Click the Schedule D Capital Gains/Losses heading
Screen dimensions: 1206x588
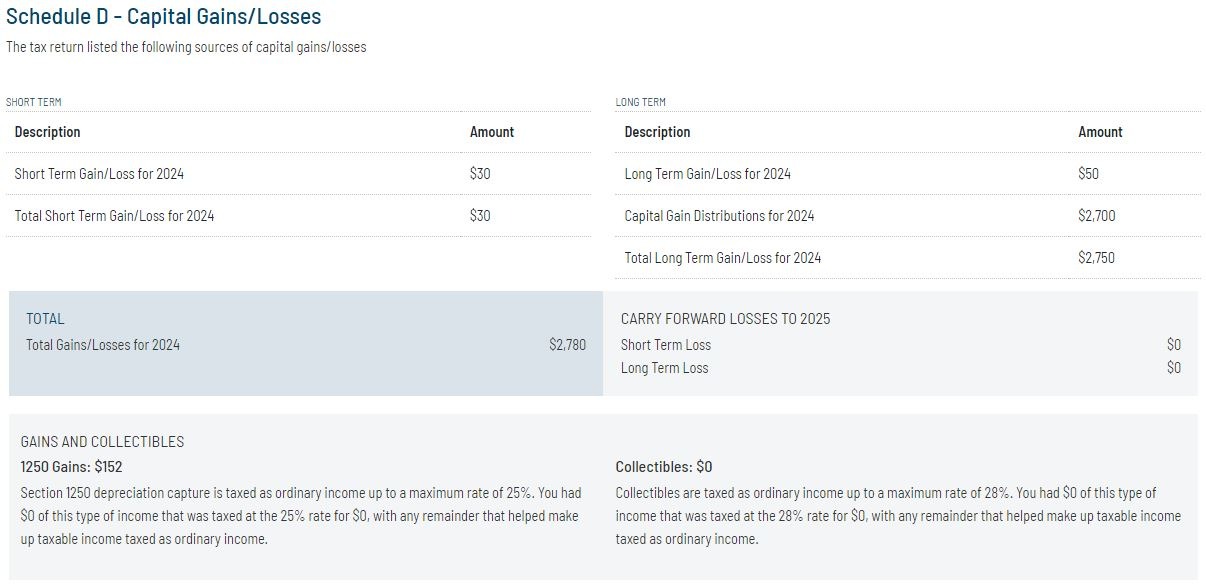[x=164, y=17]
